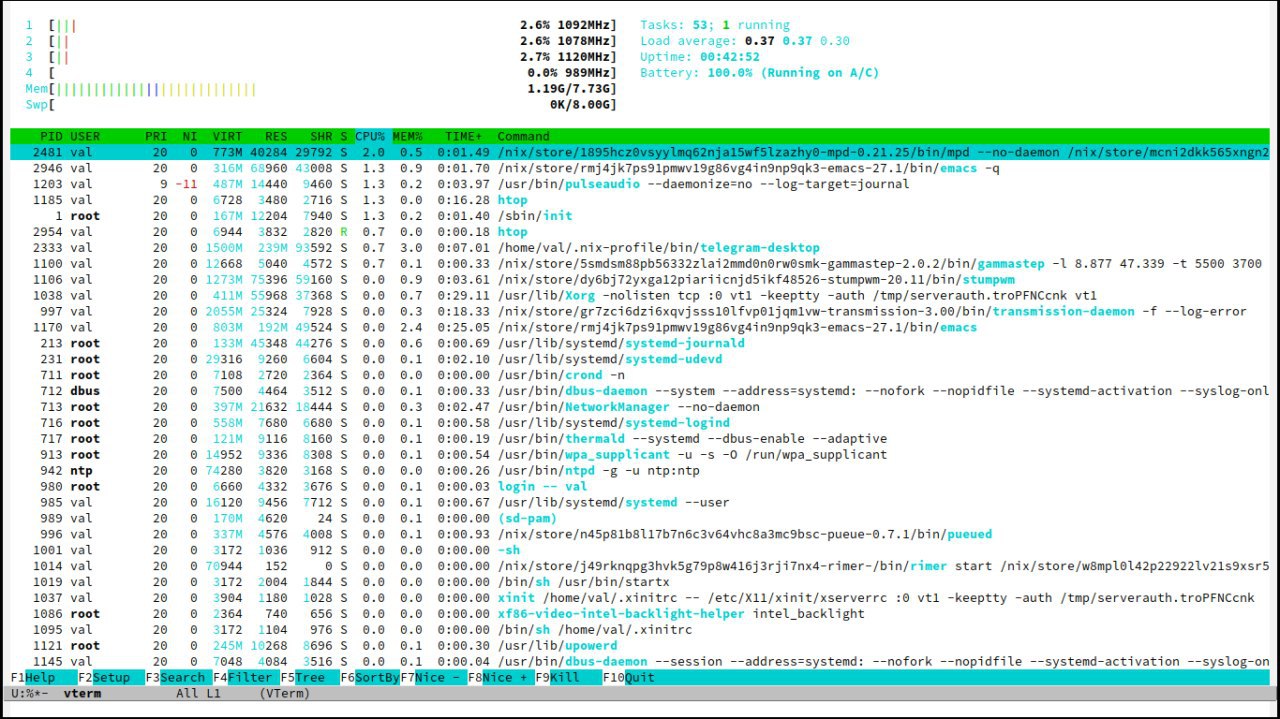Select the pulseaudio process row
Image resolution: width=1280 pixels, height=719 pixels.
click(640, 184)
